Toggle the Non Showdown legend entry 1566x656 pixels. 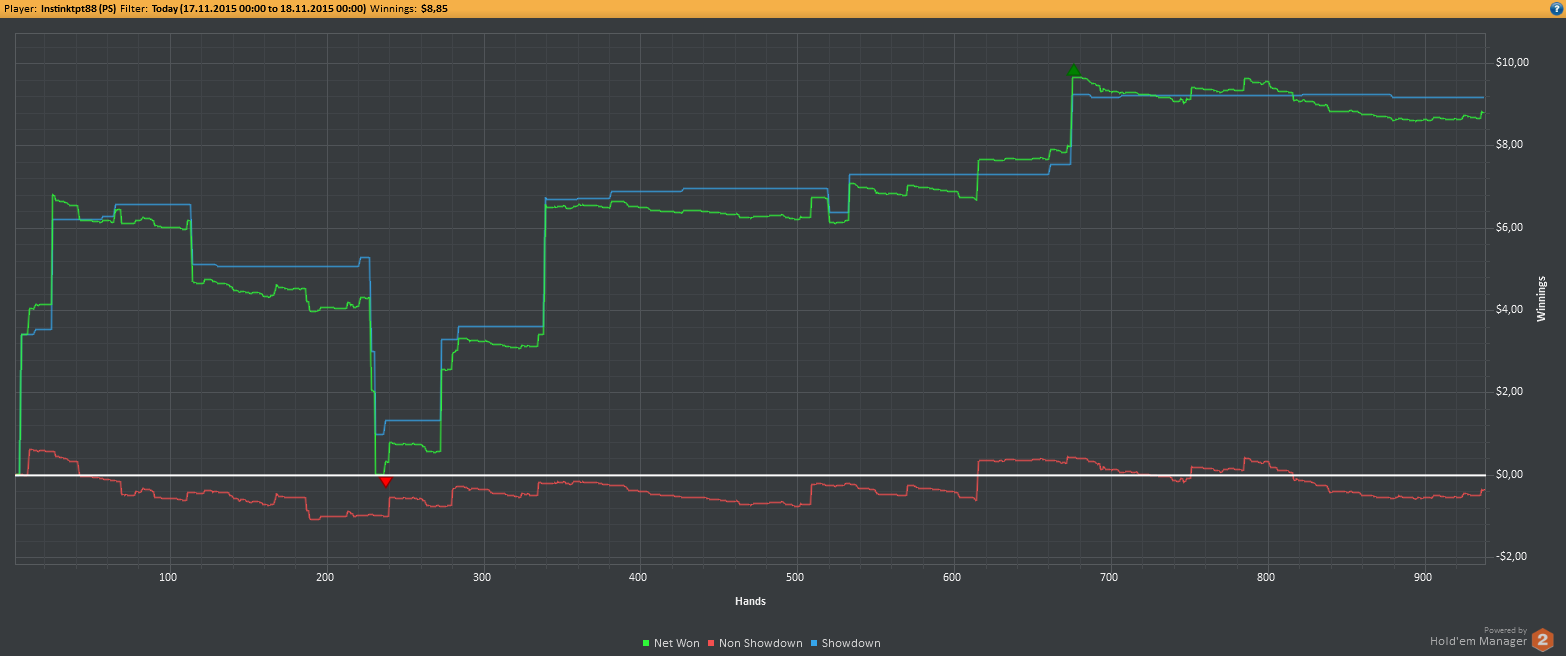[755, 643]
